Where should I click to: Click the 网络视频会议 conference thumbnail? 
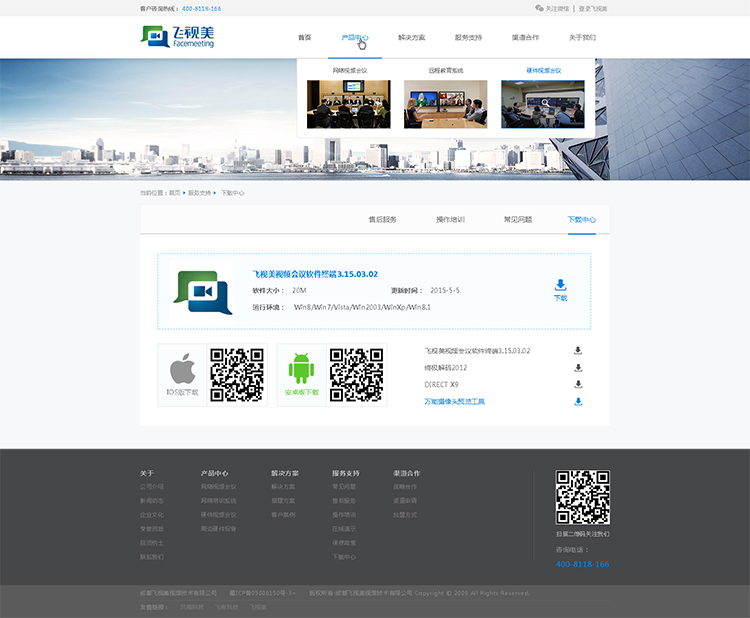pyautogui.click(x=348, y=104)
